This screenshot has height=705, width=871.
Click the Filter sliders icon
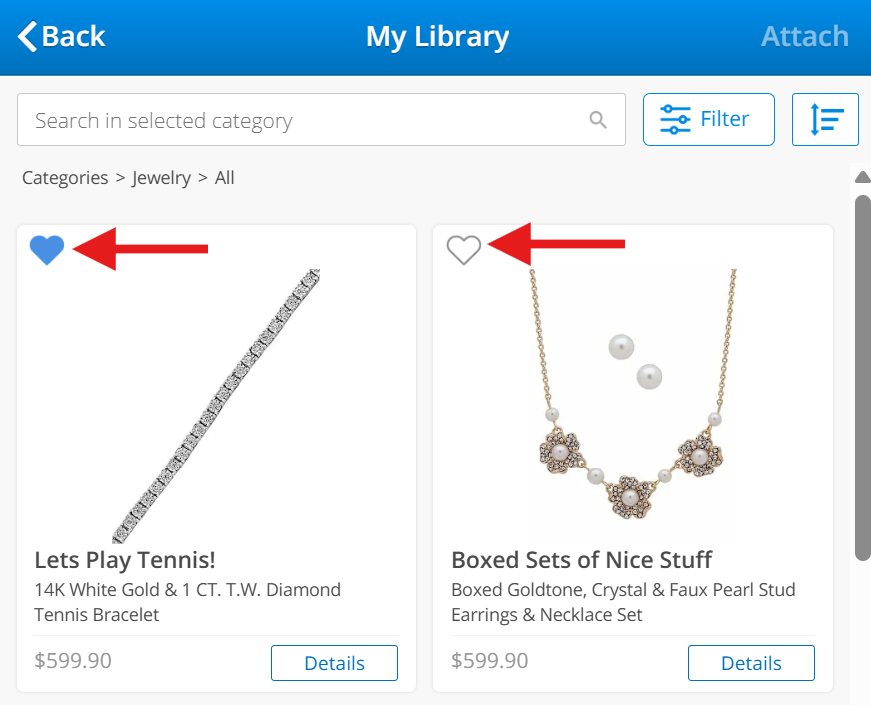coord(676,120)
